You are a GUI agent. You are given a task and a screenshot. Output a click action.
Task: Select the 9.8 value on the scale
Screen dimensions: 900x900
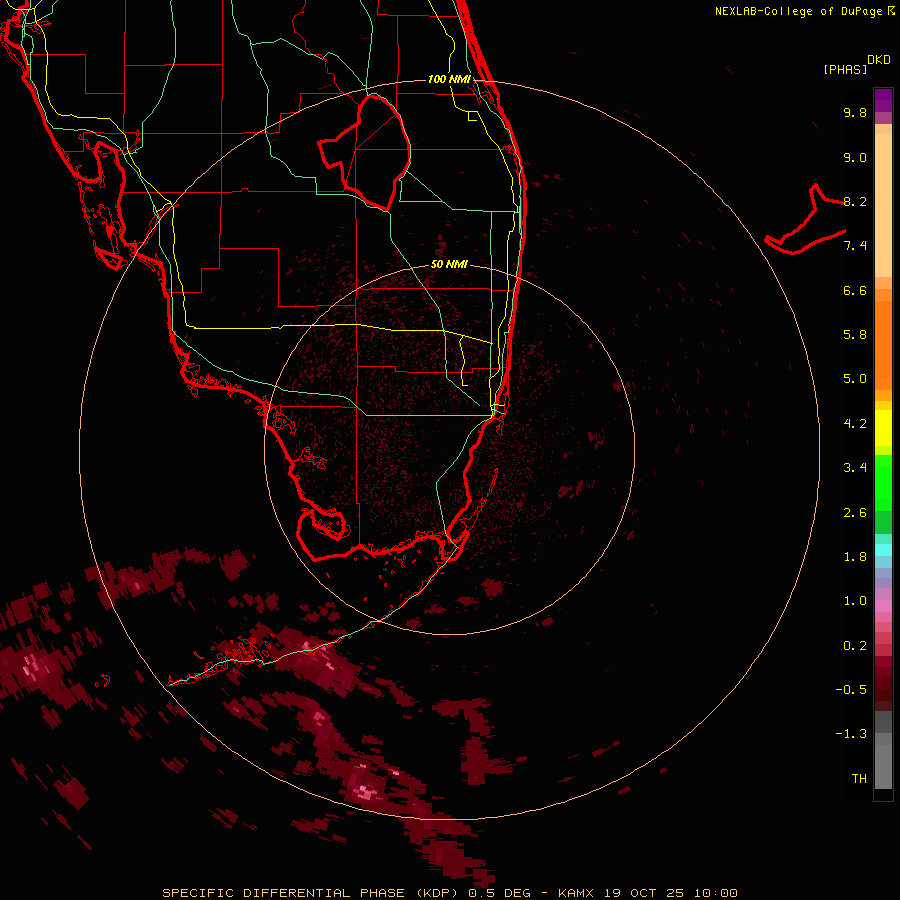point(855,112)
